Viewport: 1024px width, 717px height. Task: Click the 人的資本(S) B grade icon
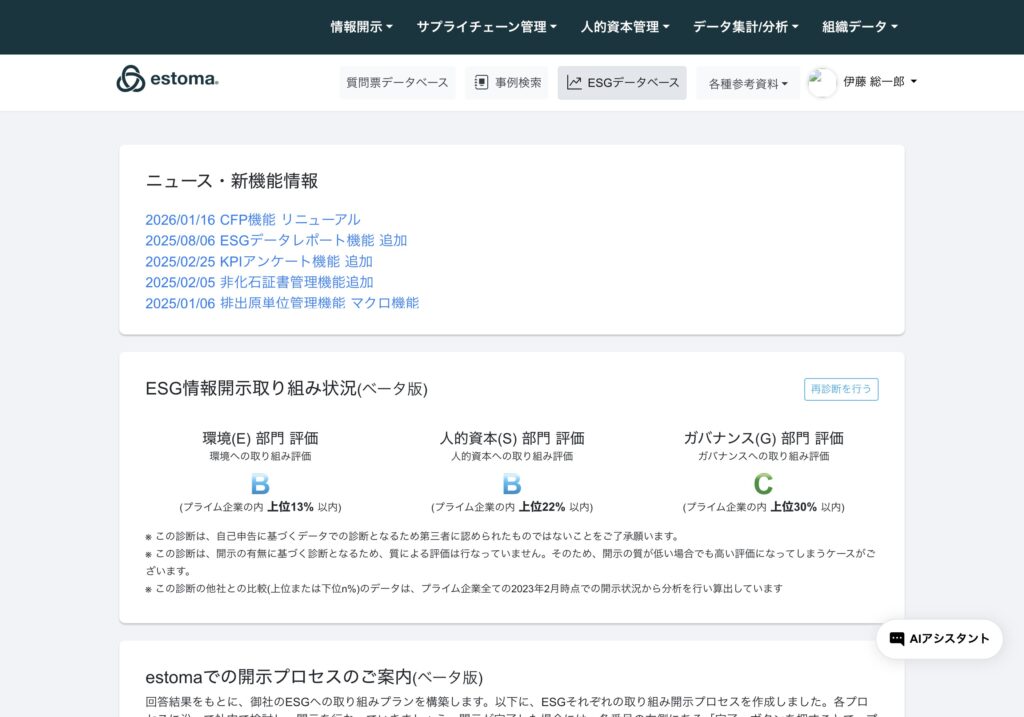512,485
